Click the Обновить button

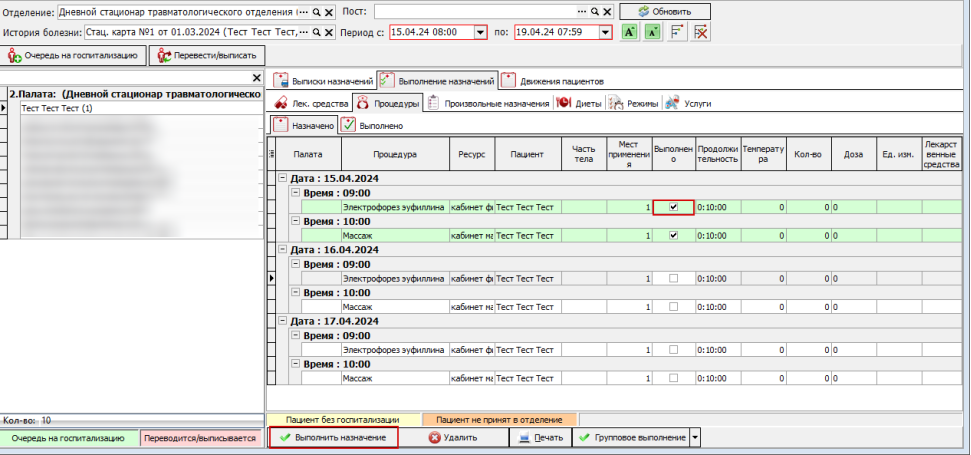pyautogui.click(x=665, y=12)
